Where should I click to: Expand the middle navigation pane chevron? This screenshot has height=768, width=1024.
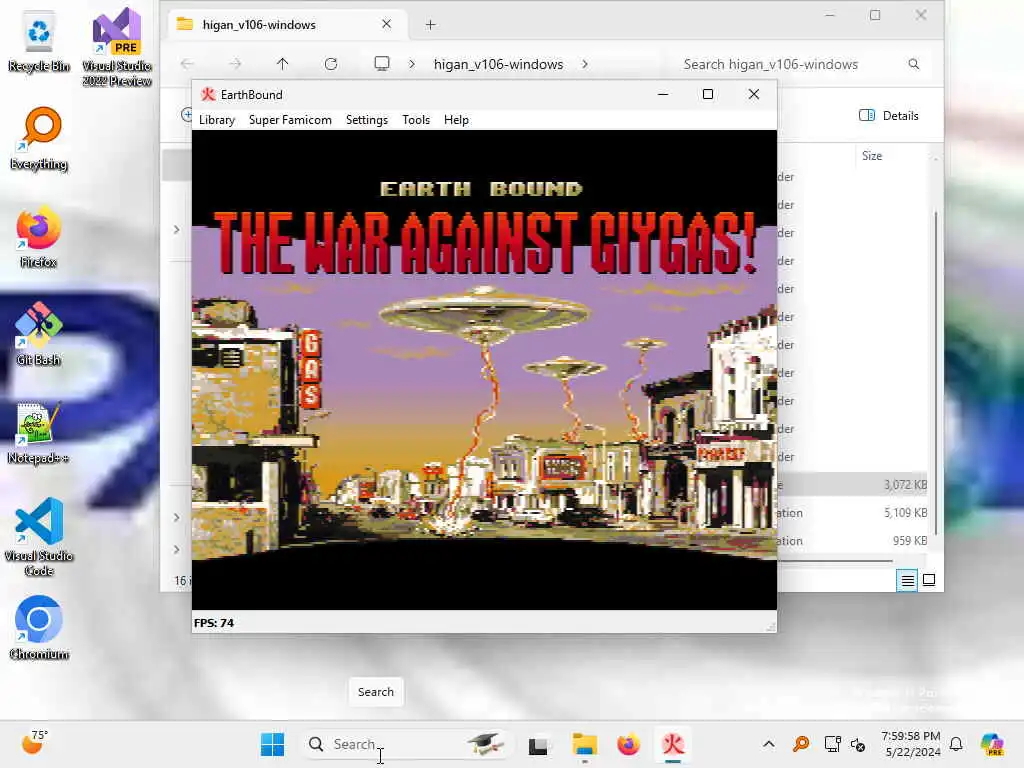pos(176,517)
